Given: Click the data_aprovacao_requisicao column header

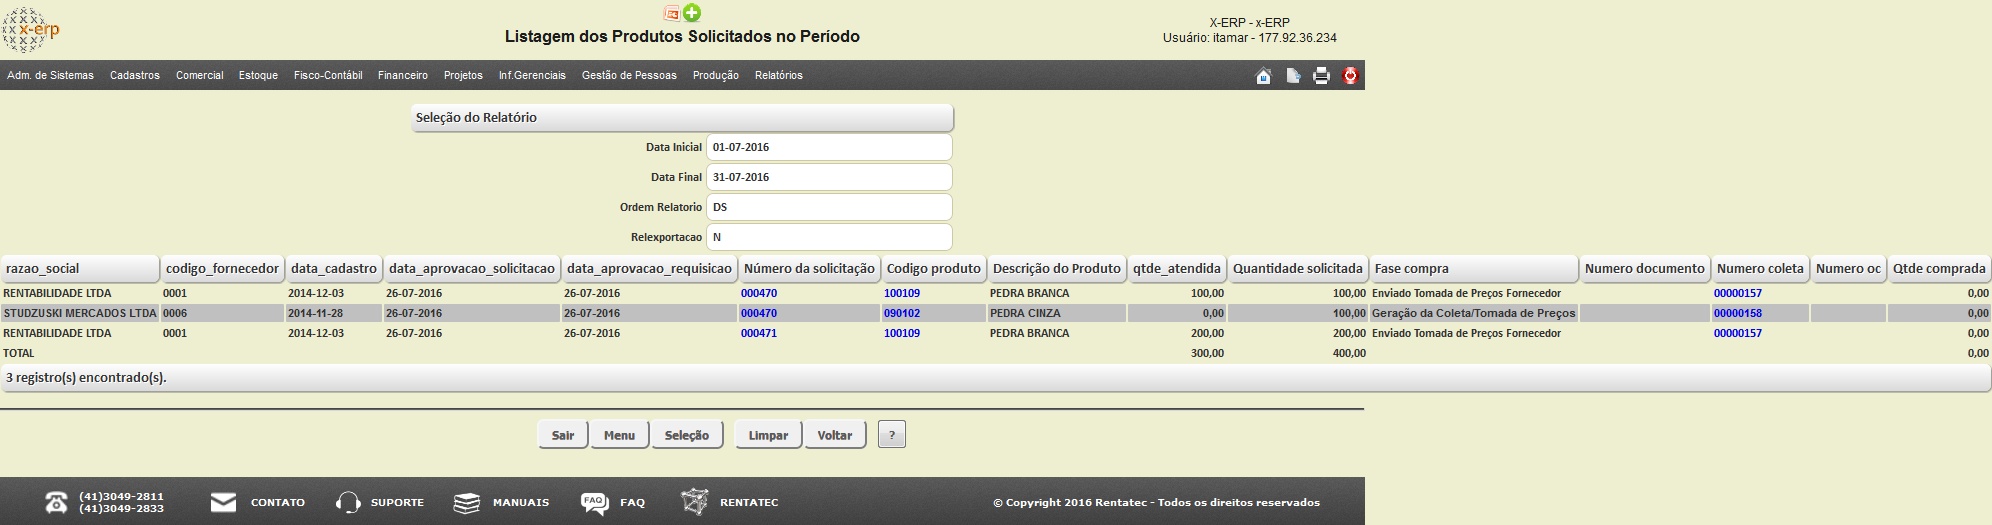Looking at the screenshot, I should pos(649,269).
